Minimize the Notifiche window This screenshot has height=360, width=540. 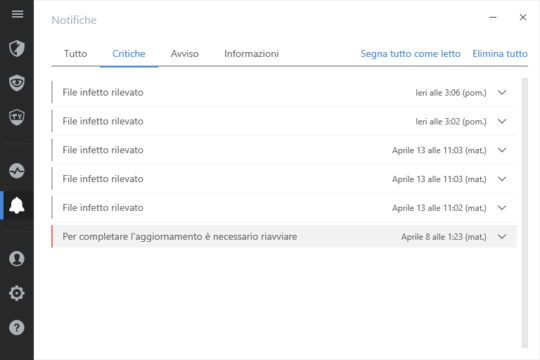pos(493,17)
